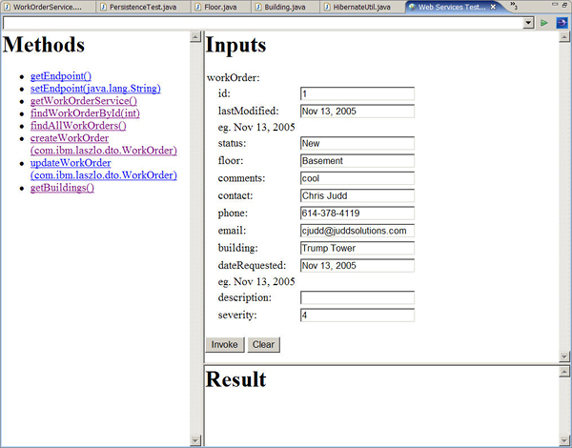Show the hidden editor tabs overflow list
Screen dimensions: 572x448
coord(514,5)
